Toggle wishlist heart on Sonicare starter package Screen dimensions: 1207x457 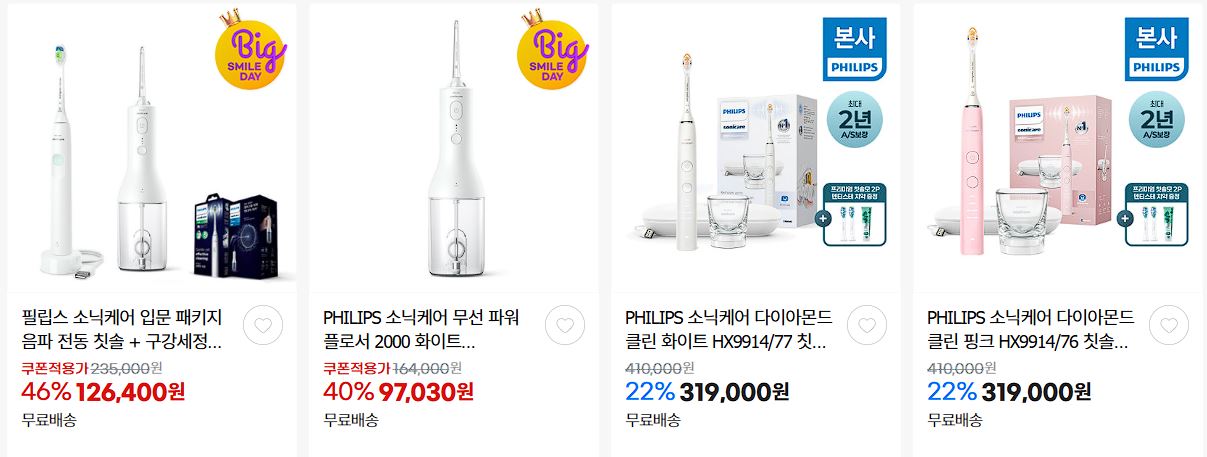click(x=263, y=325)
